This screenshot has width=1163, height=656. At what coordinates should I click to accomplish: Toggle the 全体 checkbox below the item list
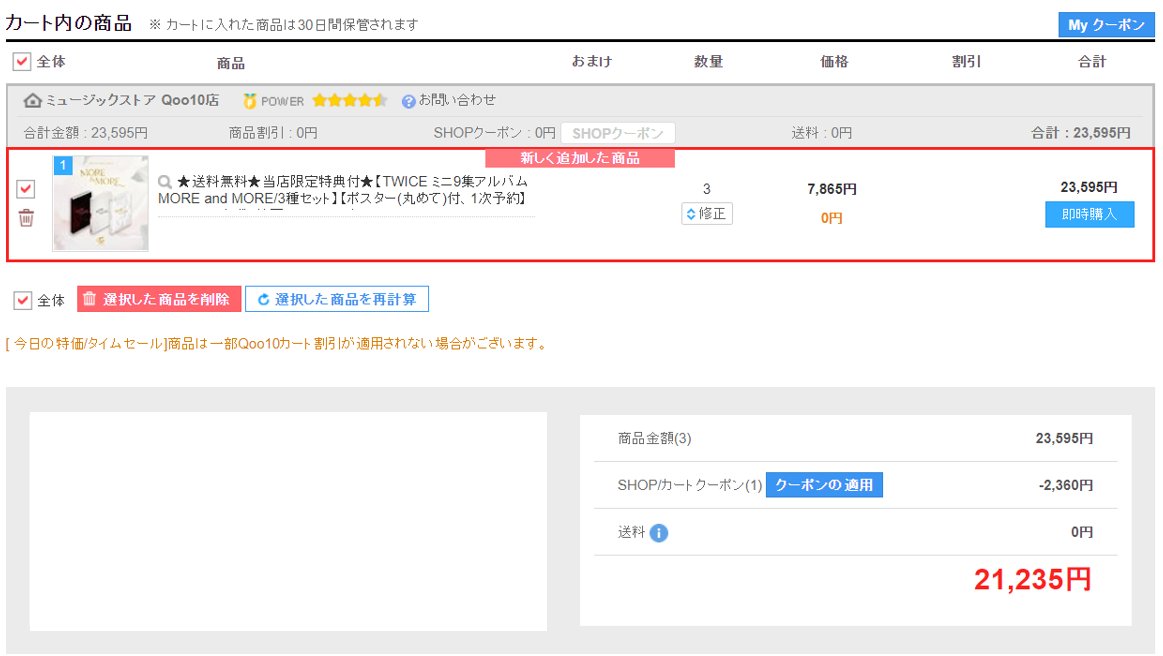point(22,300)
